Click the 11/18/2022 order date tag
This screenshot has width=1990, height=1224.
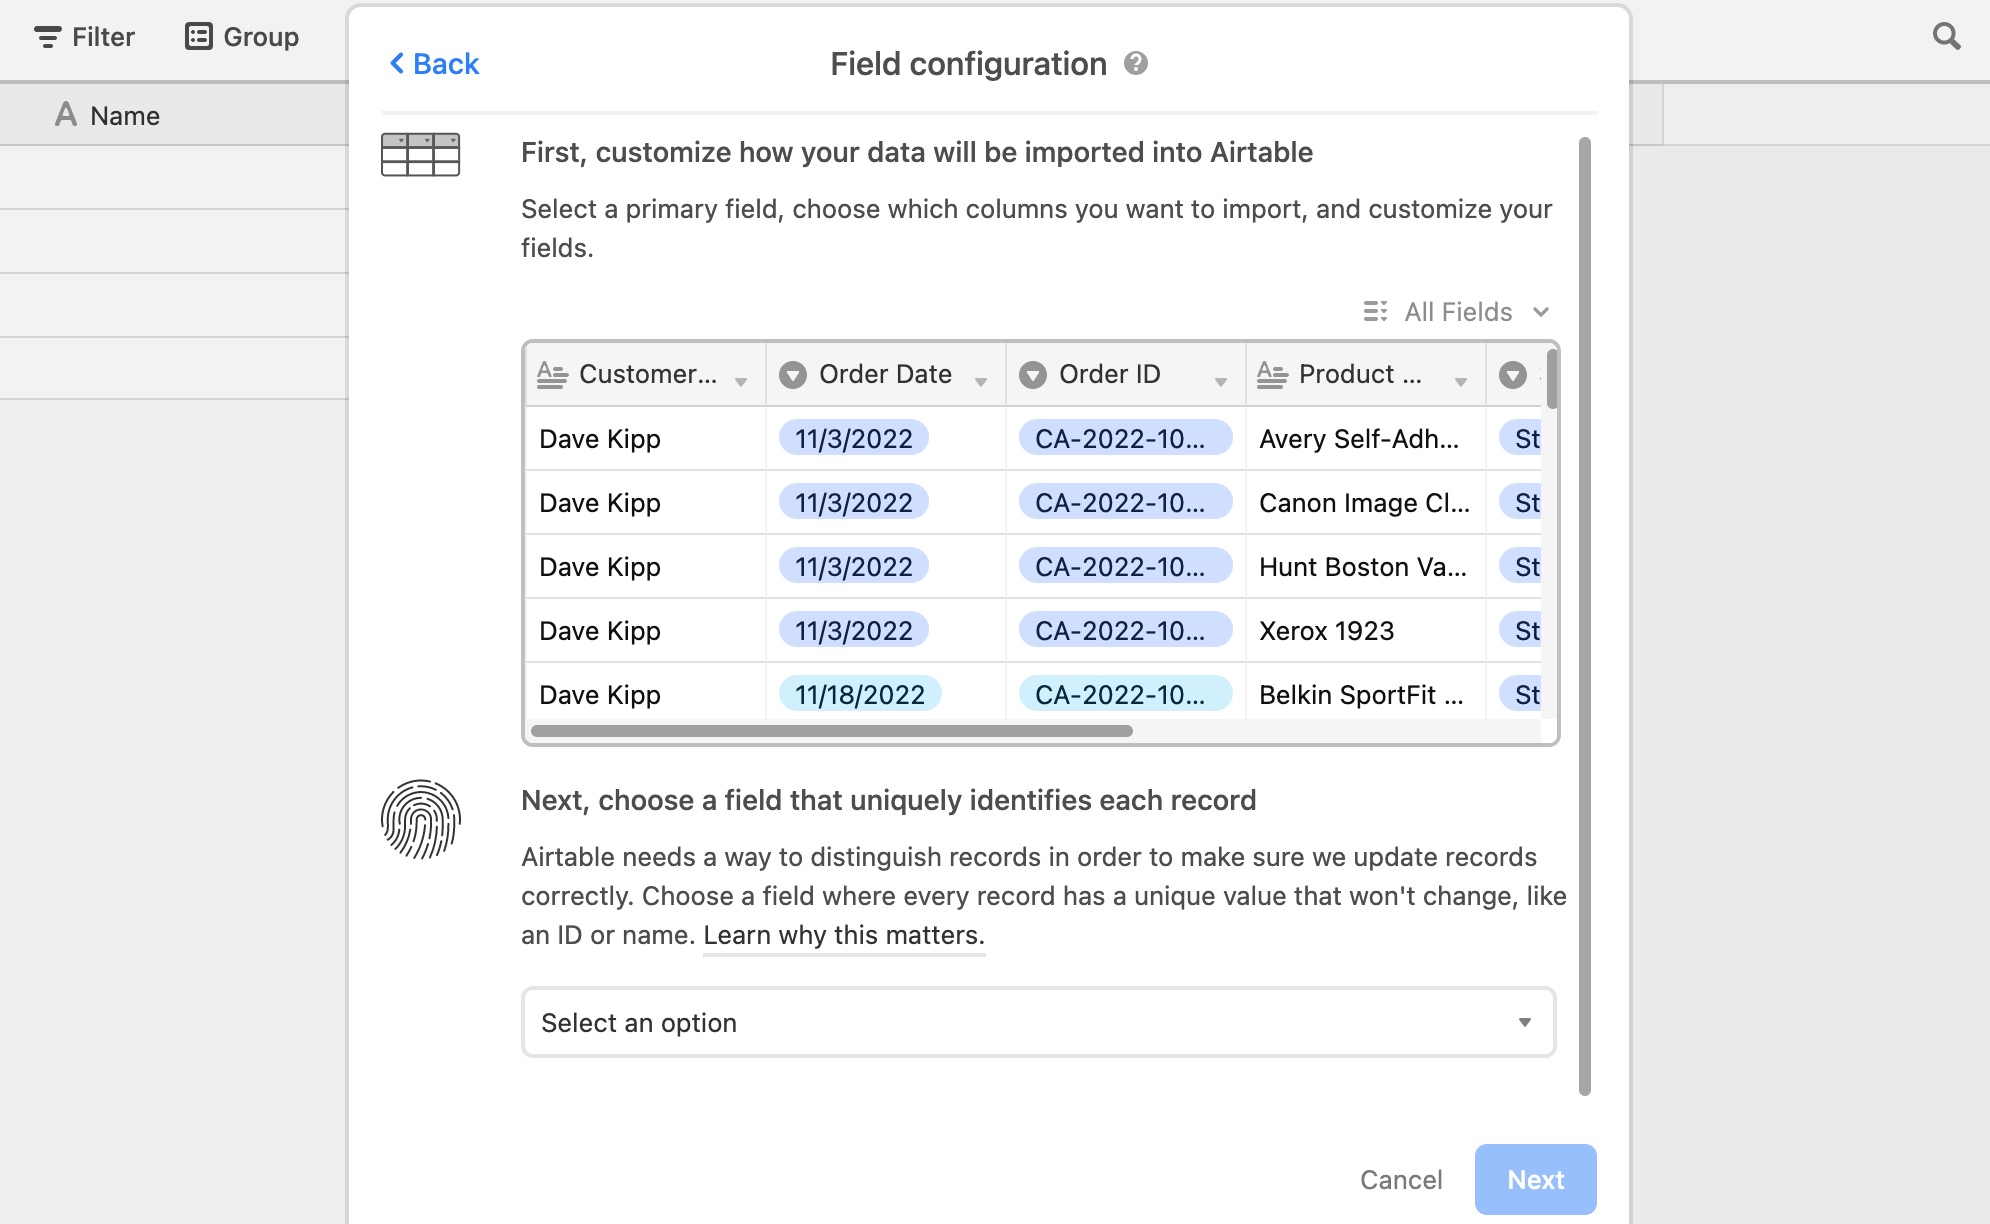860,694
